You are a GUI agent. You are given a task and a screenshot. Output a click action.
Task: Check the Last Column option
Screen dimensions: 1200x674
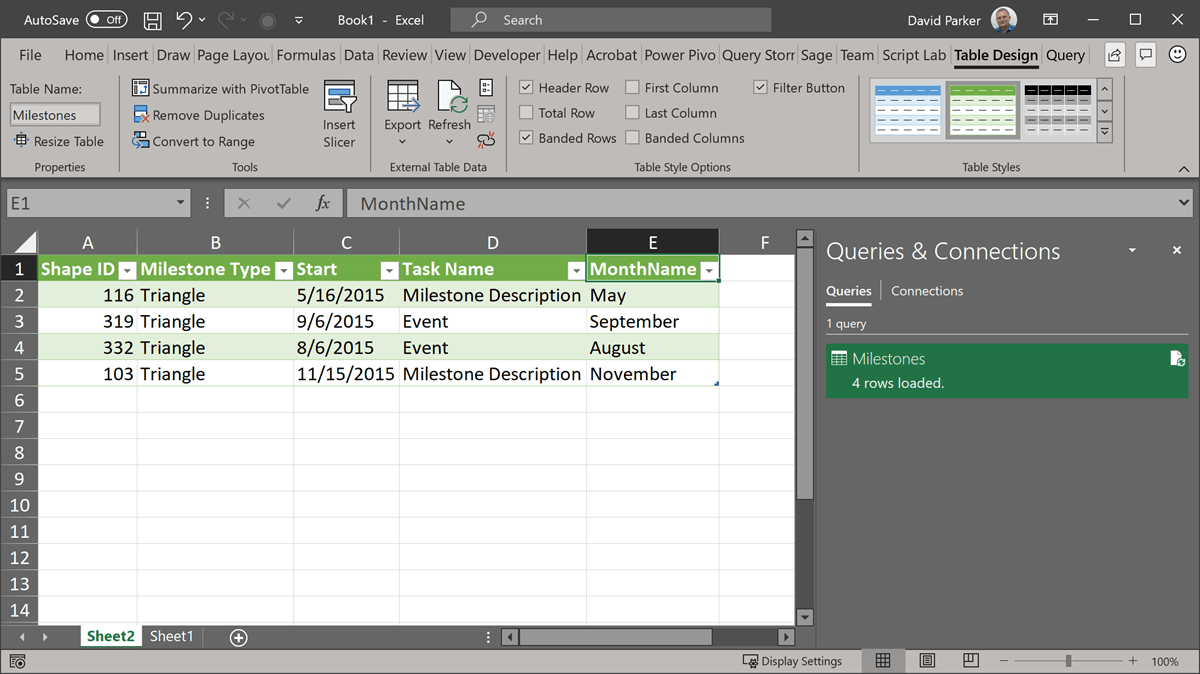[631, 112]
